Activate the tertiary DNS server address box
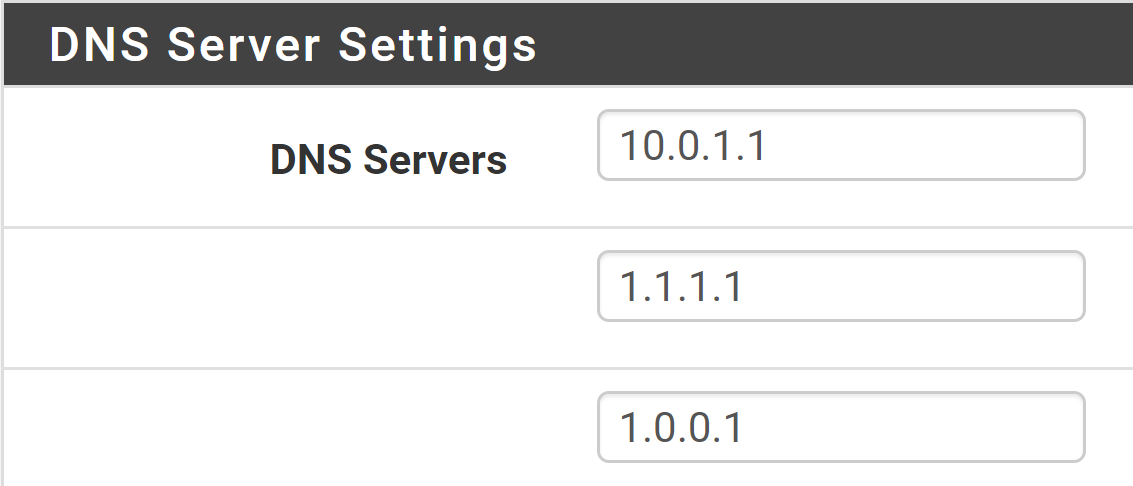The image size is (1133, 486). tap(841, 427)
